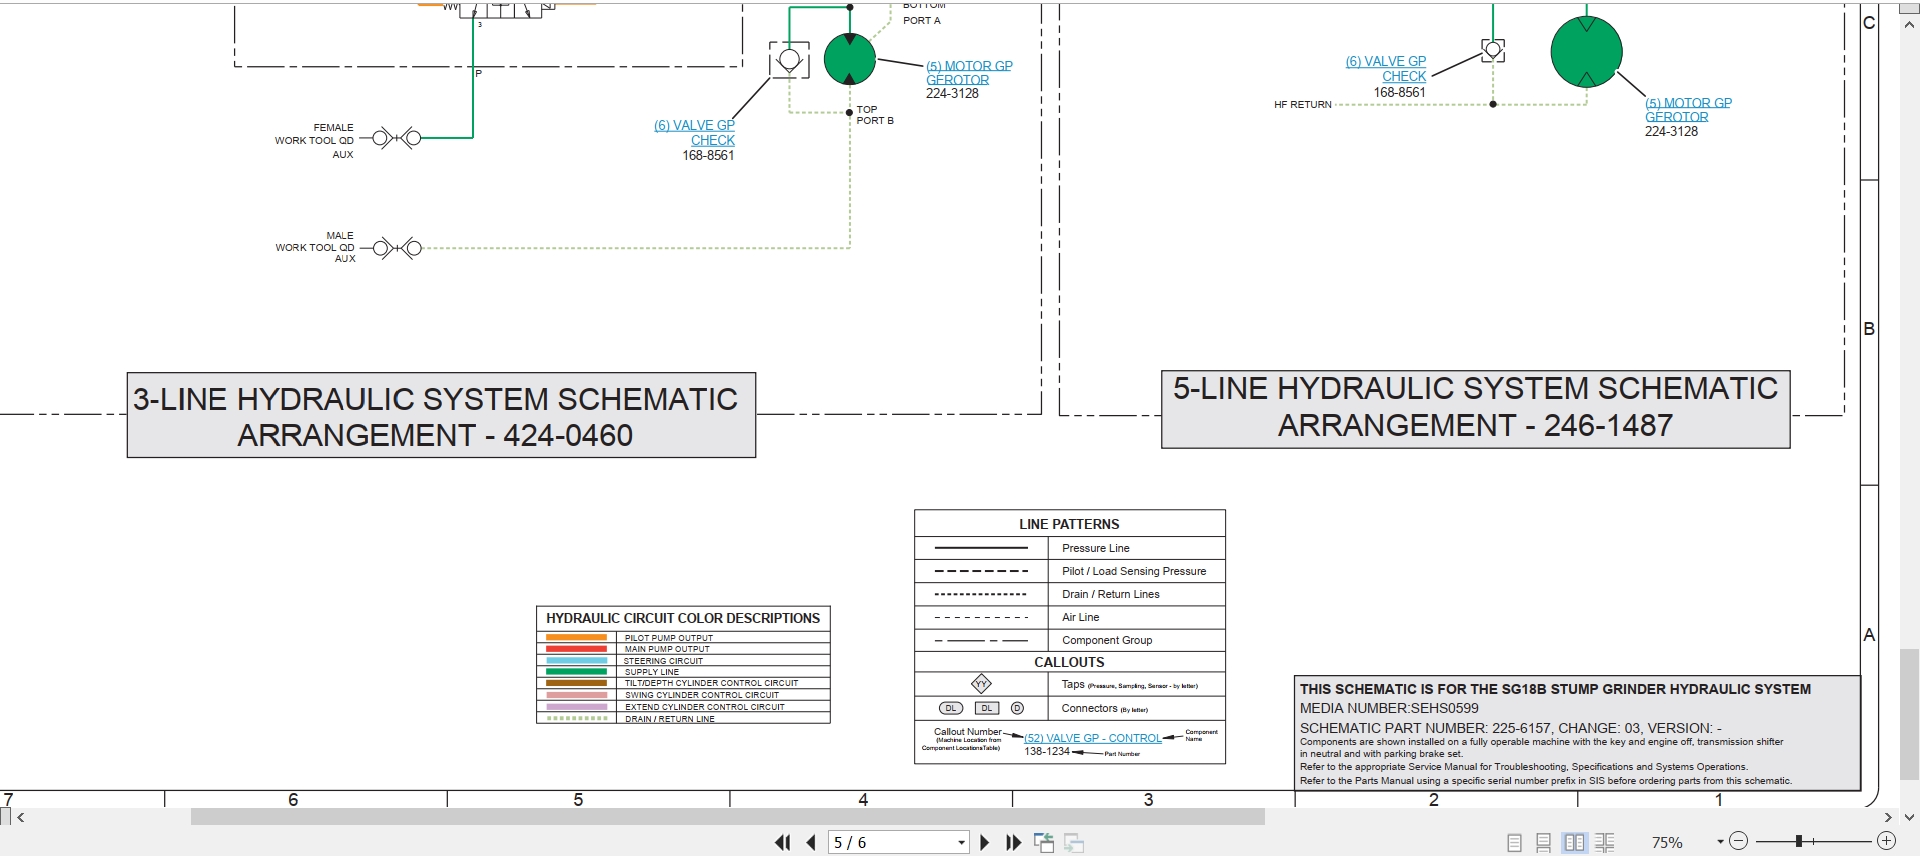Open (6) VALVE GP CHECK link in 3-line schematic
1920x856 pixels.
pyautogui.click(x=695, y=133)
